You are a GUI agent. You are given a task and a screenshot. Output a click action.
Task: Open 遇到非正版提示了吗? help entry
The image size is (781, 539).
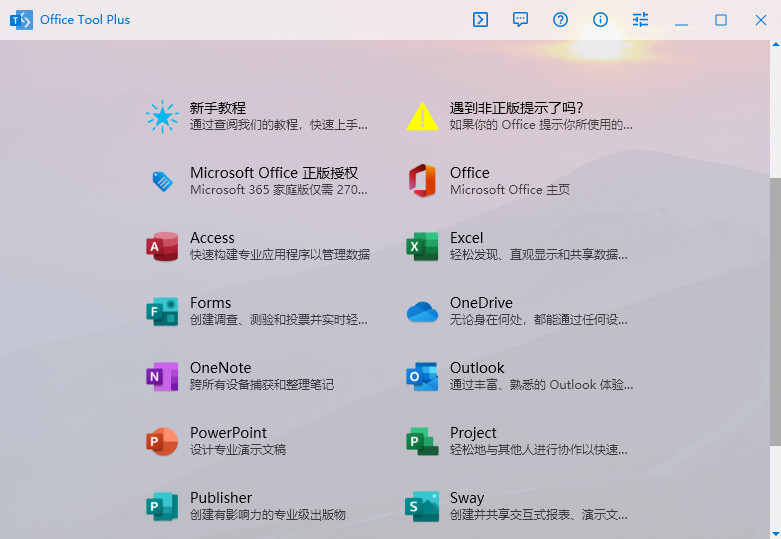tap(516, 108)
